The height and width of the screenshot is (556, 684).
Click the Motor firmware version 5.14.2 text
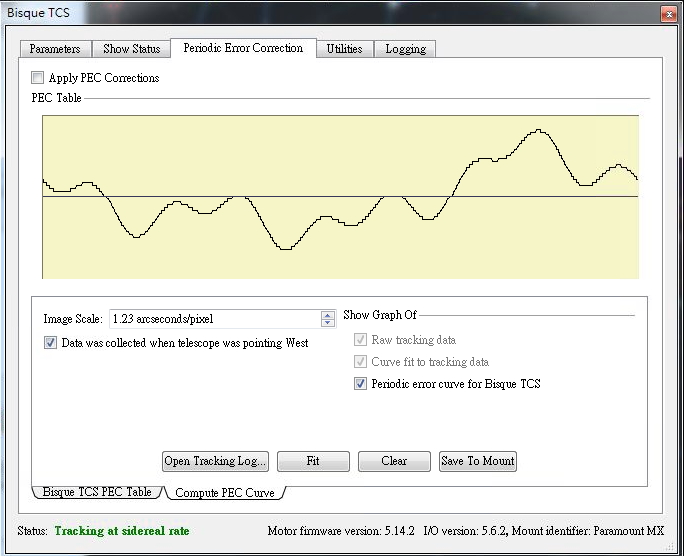click(341, 531)
